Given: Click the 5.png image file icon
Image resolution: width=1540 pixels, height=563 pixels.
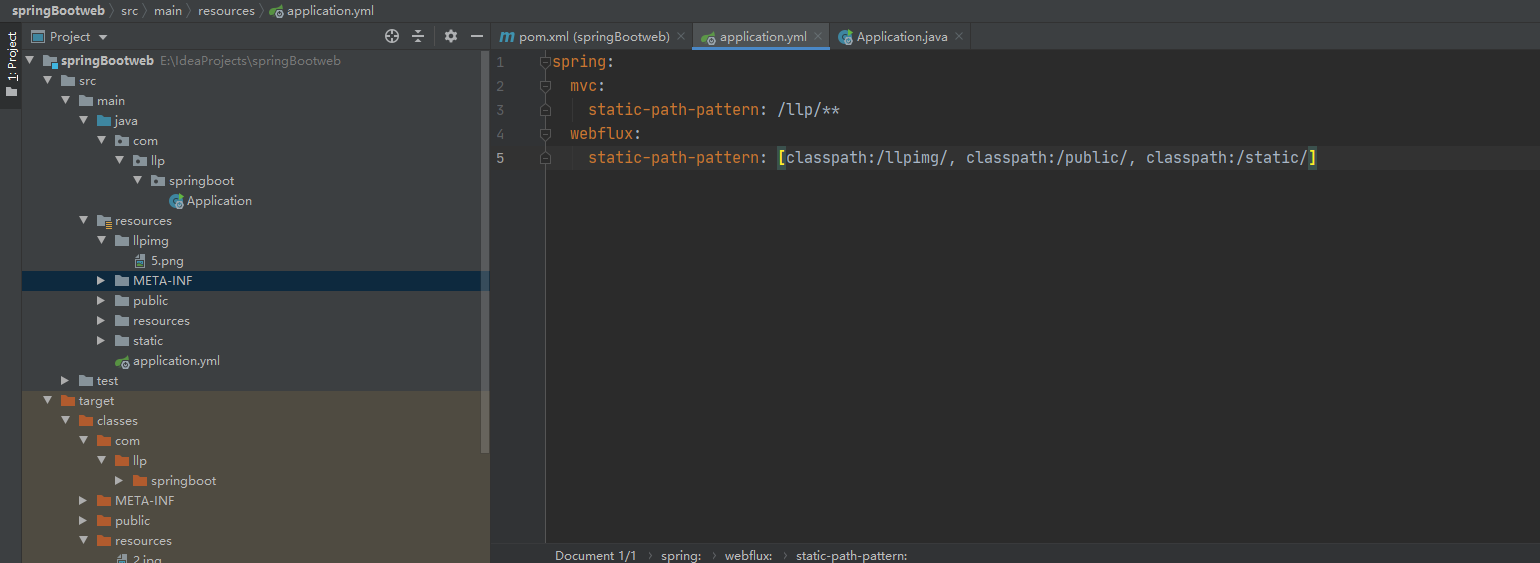Looking at the screenshot, I should [140, 261].
